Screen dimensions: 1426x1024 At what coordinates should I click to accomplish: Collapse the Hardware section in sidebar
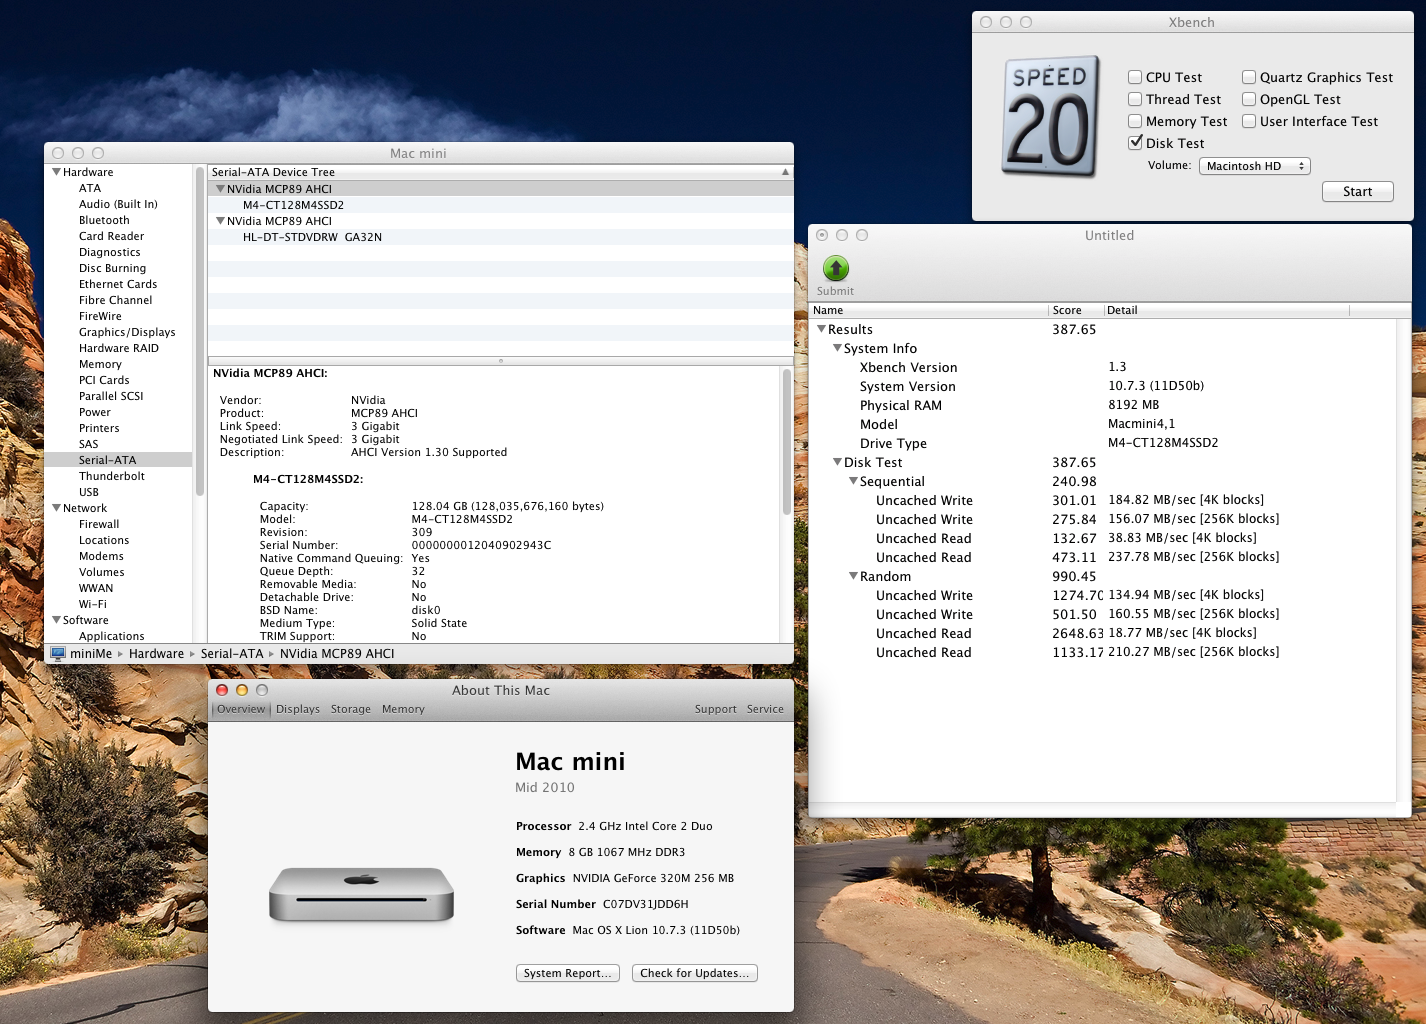(x=56, y=172)
